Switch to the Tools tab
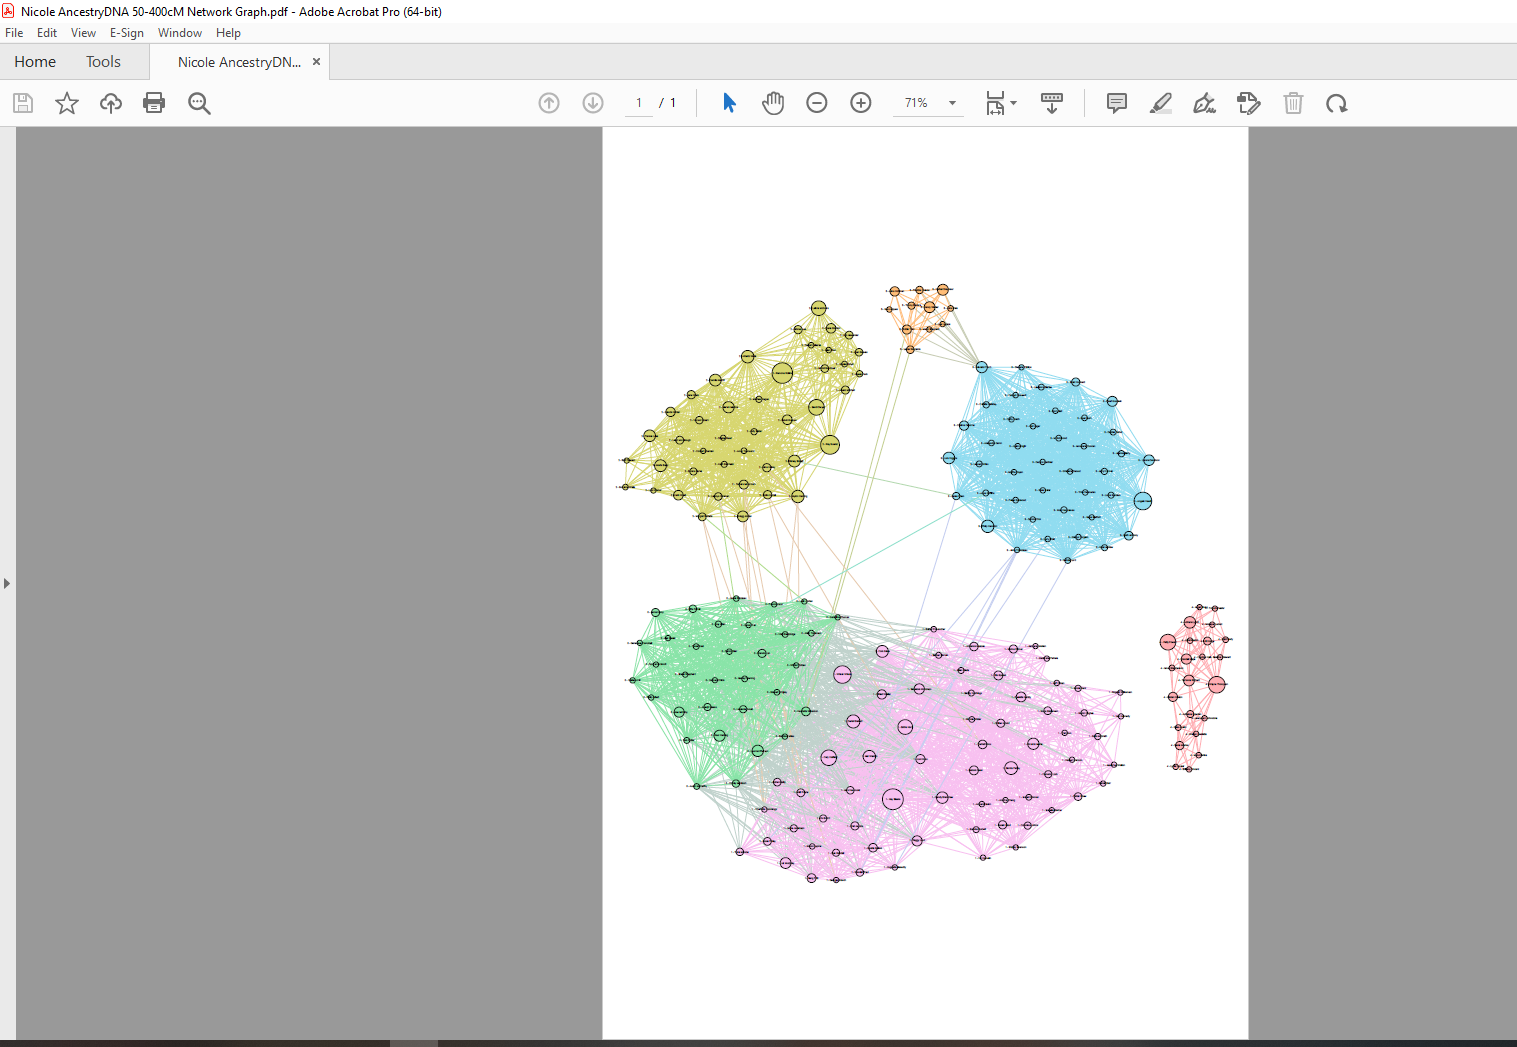The width and height of the screenshot is (1517, 1047). 103,62
